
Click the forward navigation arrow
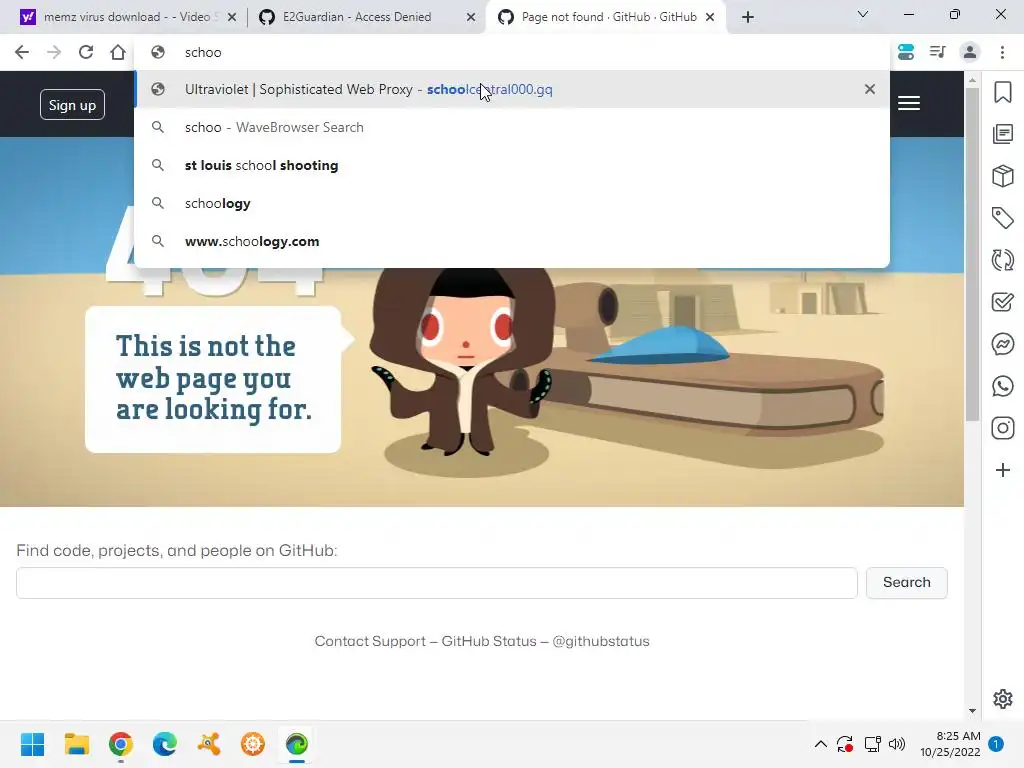(54, 52)
